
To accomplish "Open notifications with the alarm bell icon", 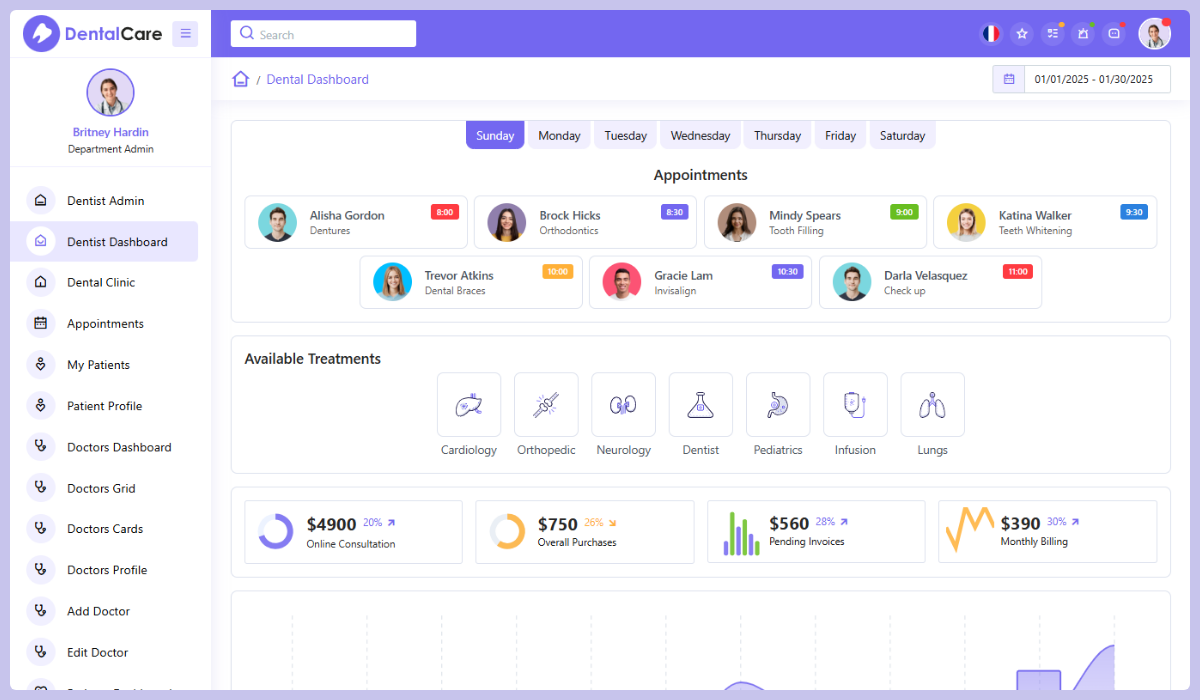I will coord(1083,33).
